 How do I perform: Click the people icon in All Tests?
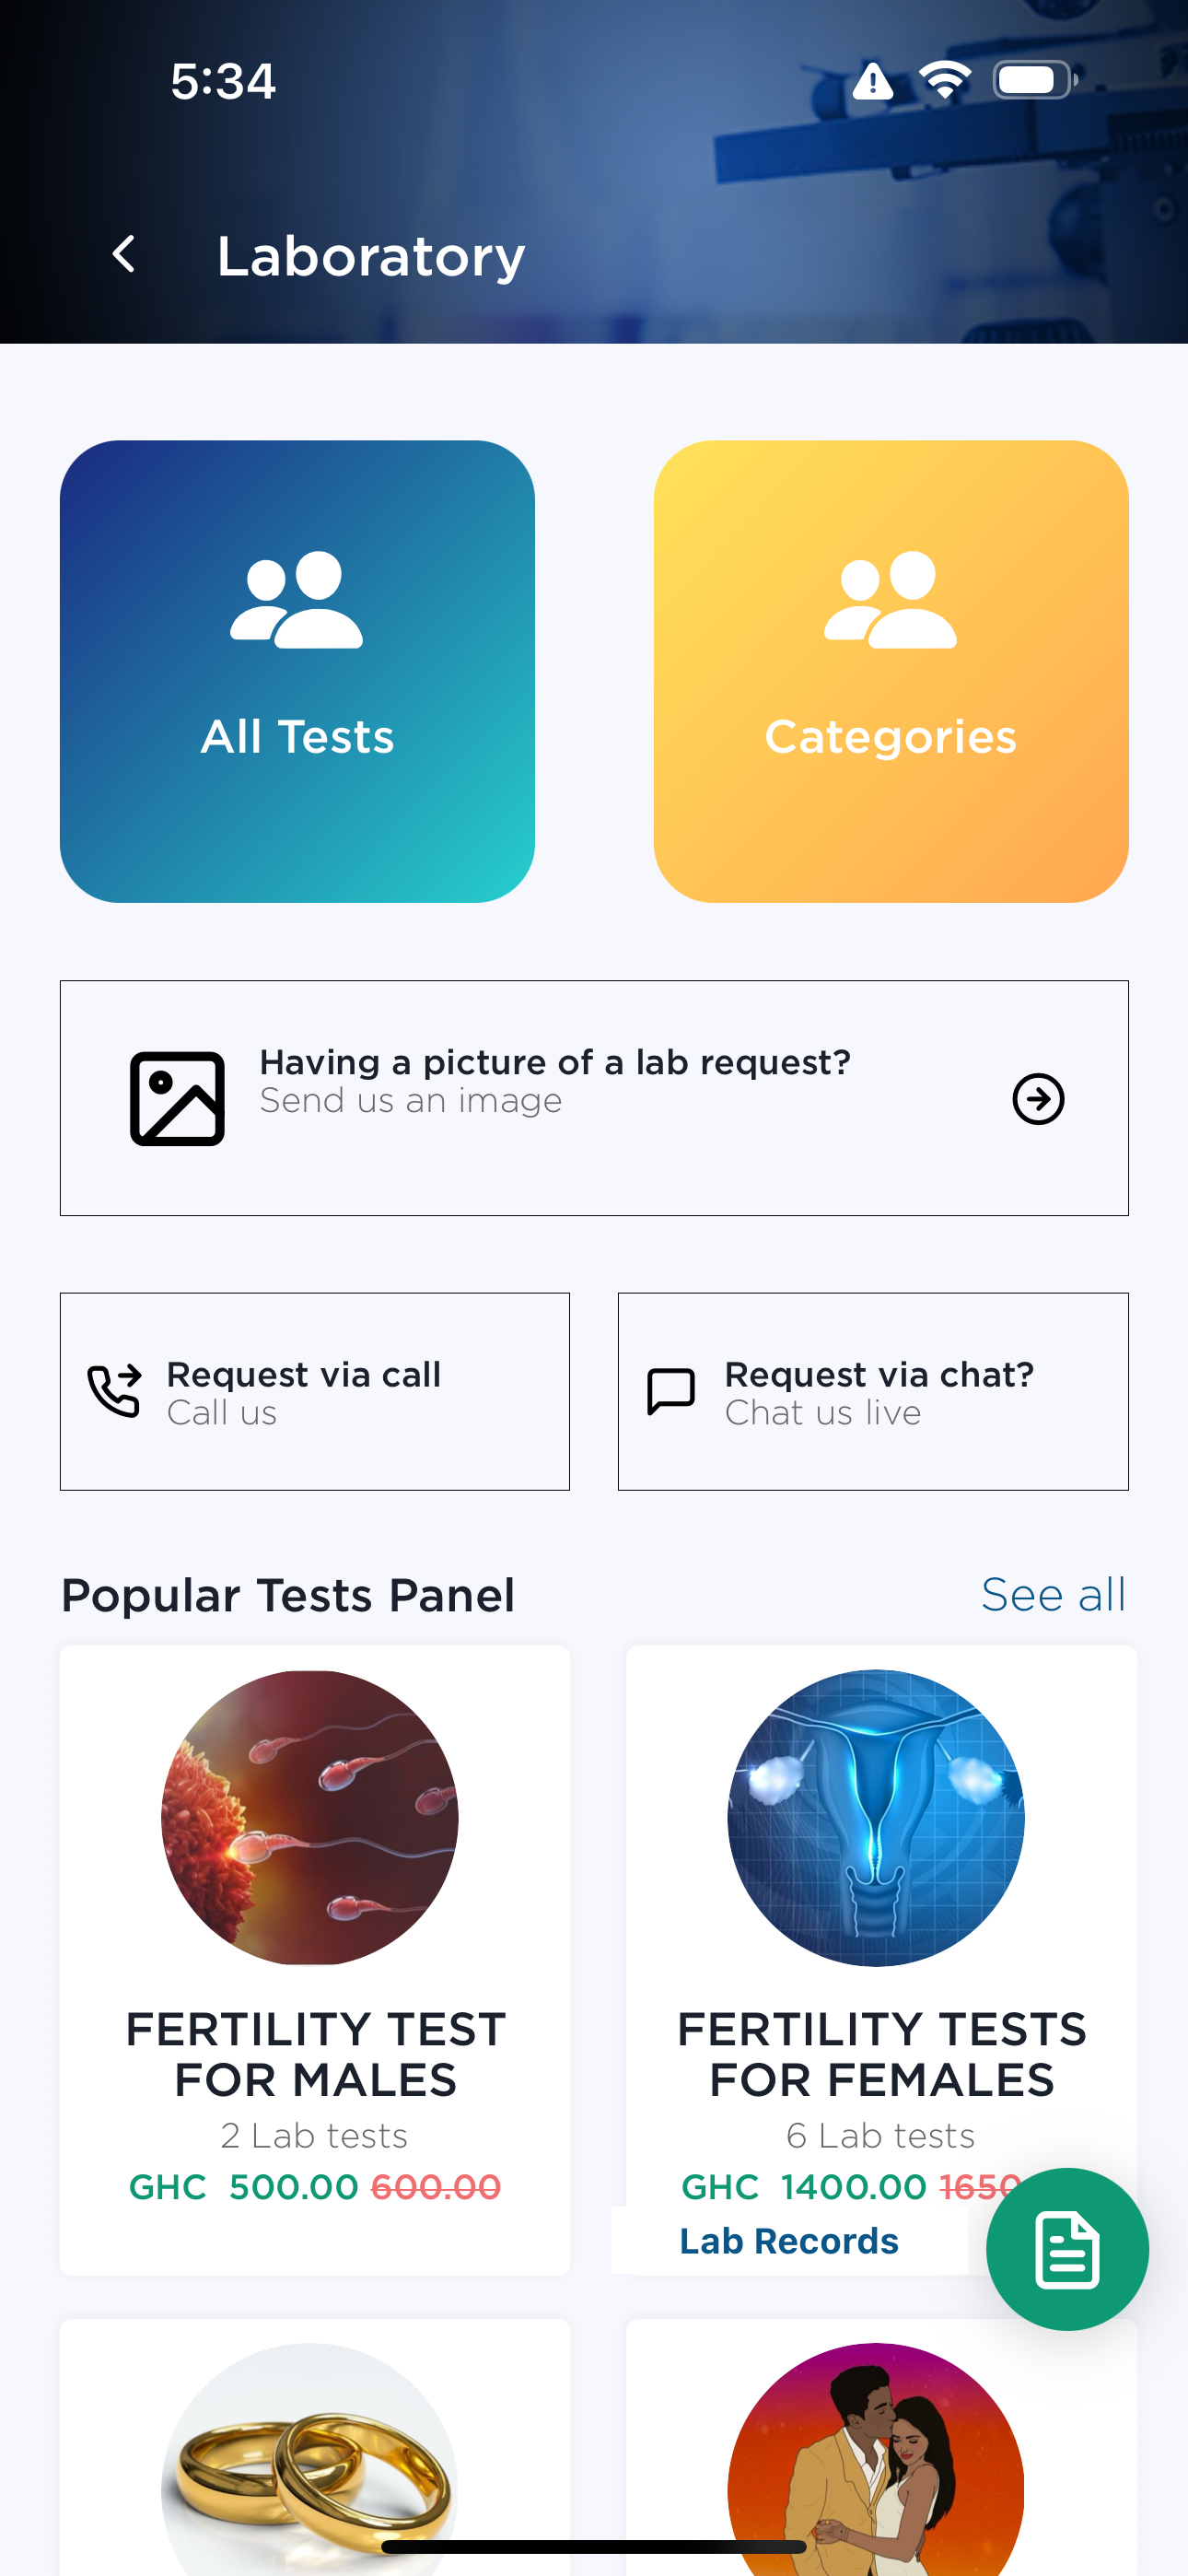(297, 599)
